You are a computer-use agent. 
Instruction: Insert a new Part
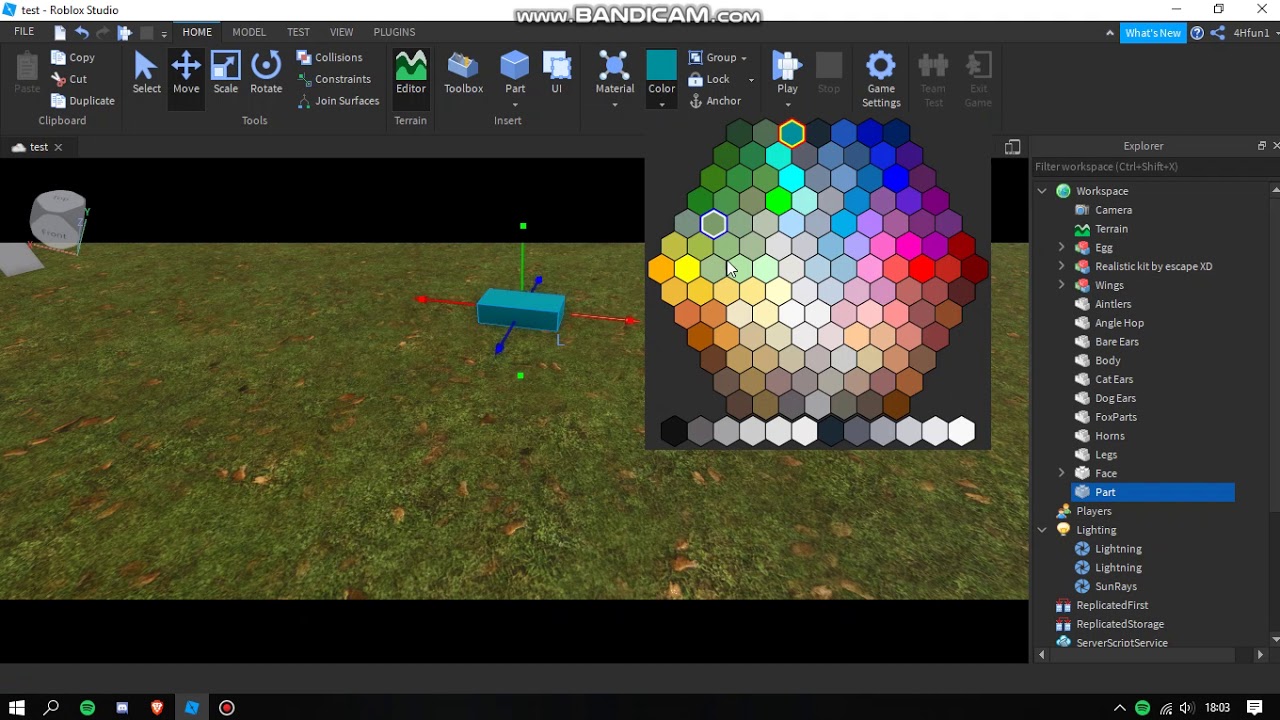tap(515, 73)
